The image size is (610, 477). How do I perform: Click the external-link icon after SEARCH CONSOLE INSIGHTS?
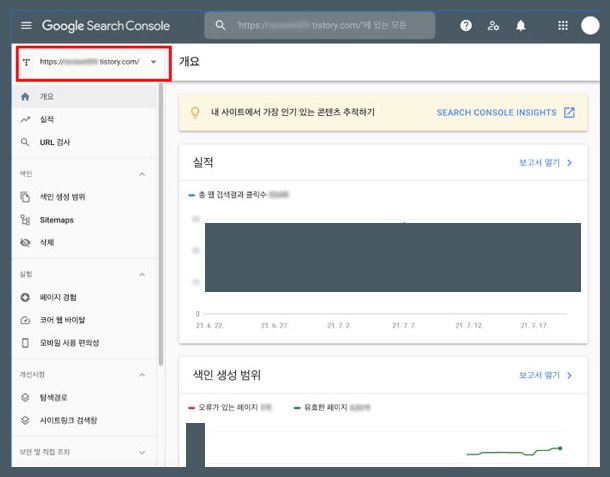[x=569, y=112]
